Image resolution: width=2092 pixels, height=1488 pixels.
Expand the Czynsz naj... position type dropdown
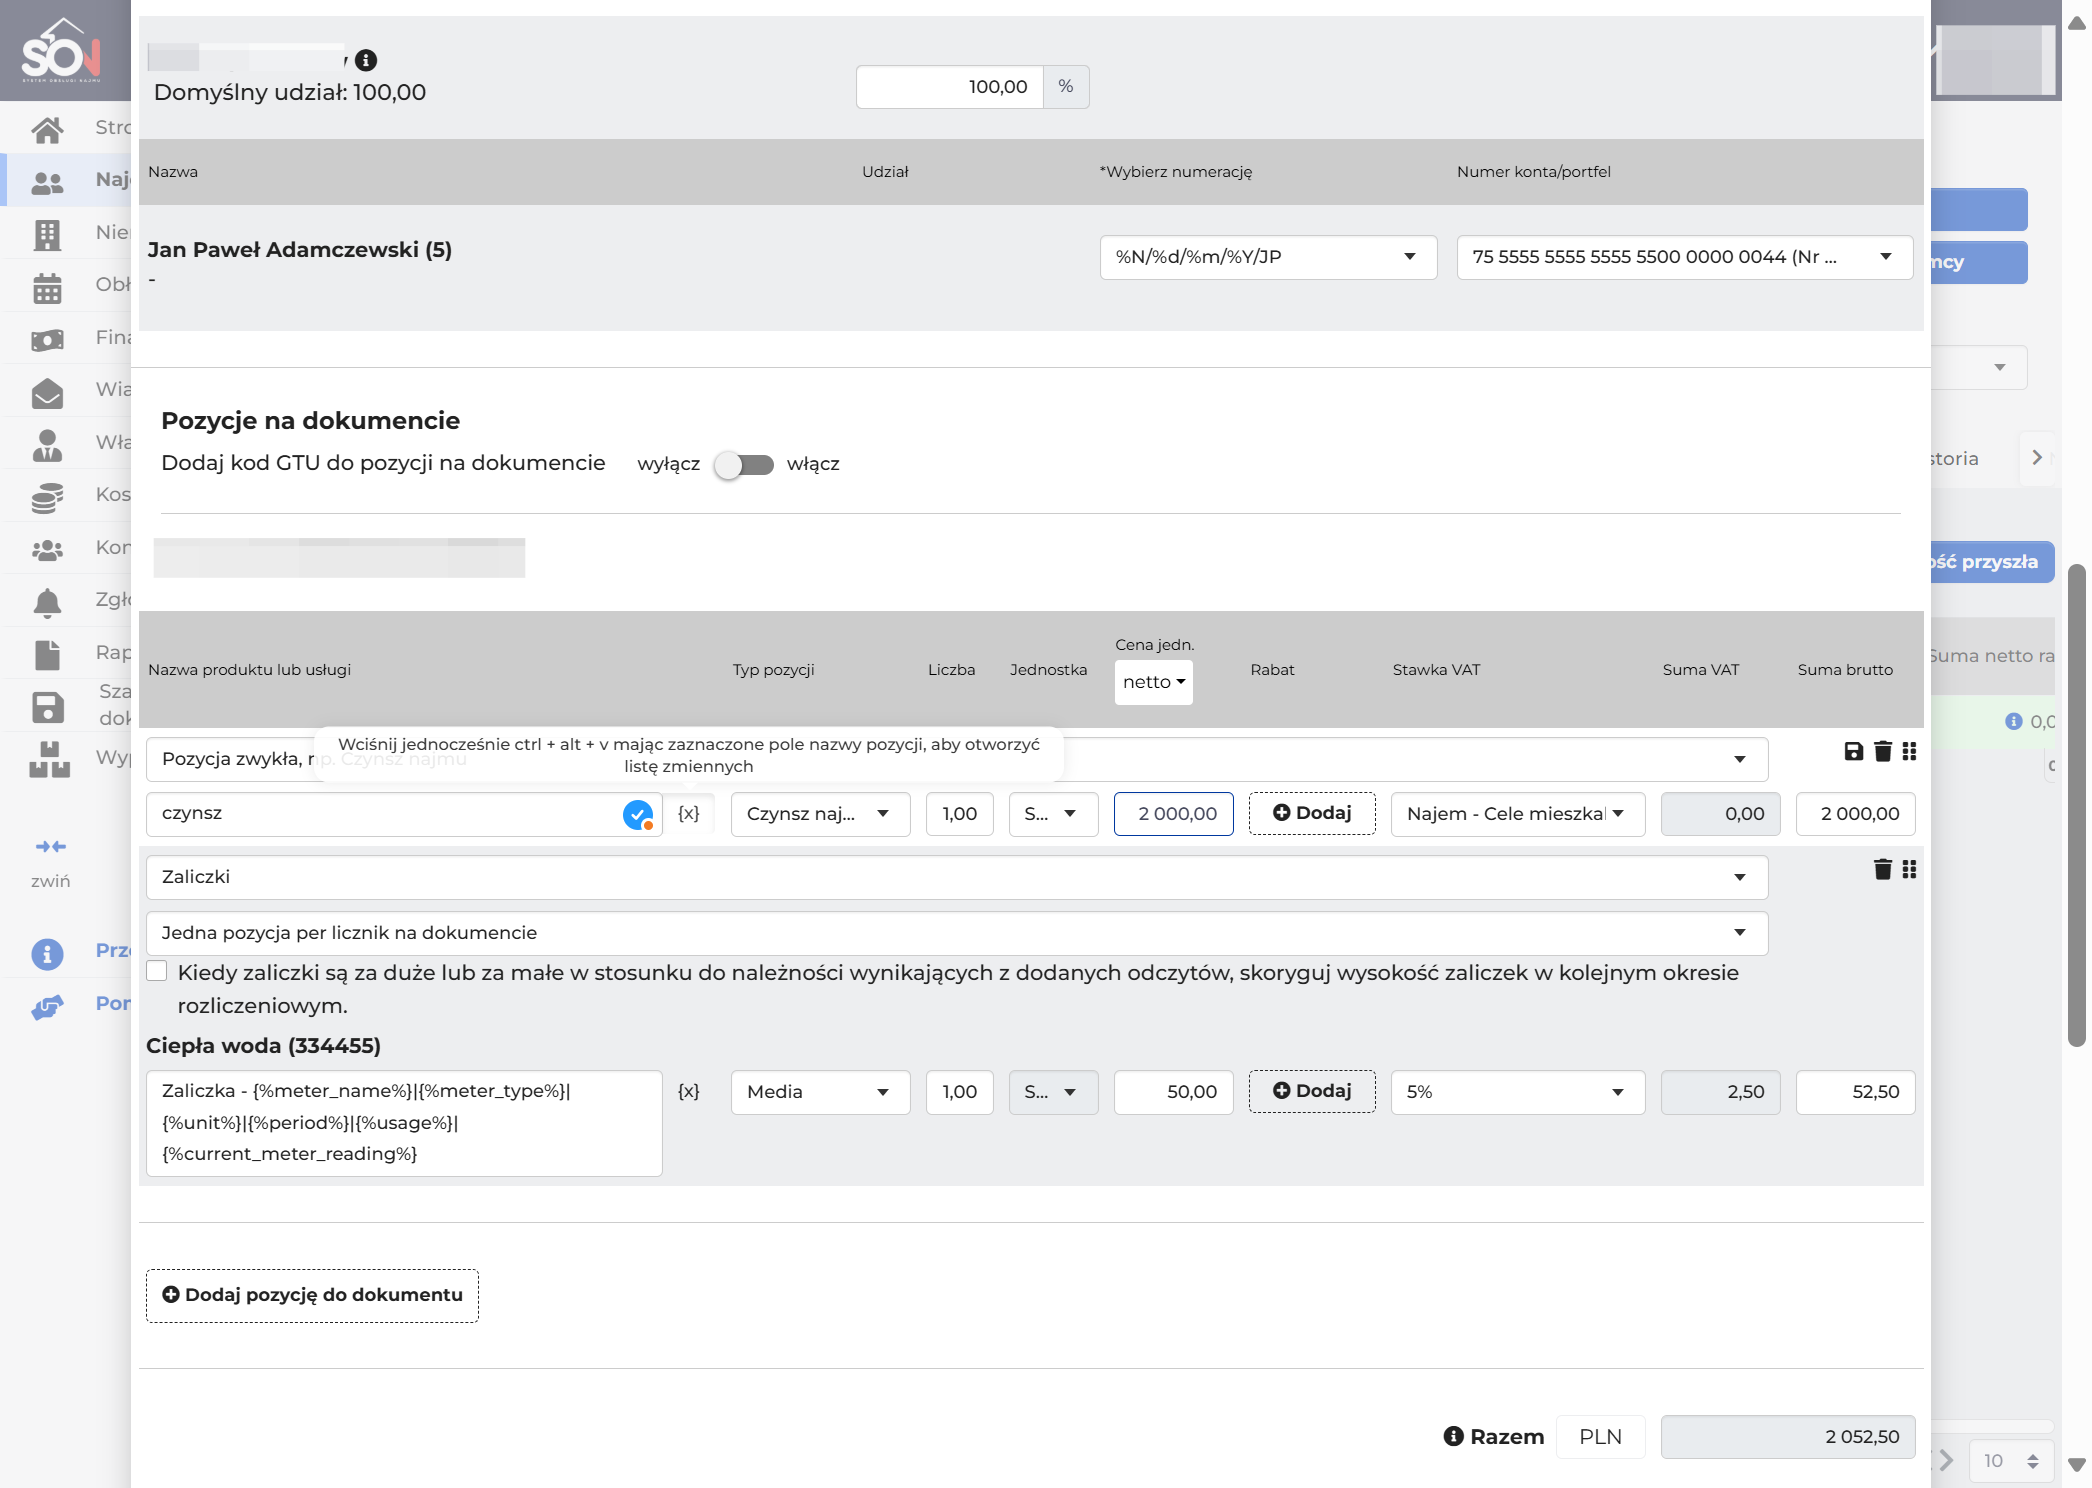tap(820, 814)
